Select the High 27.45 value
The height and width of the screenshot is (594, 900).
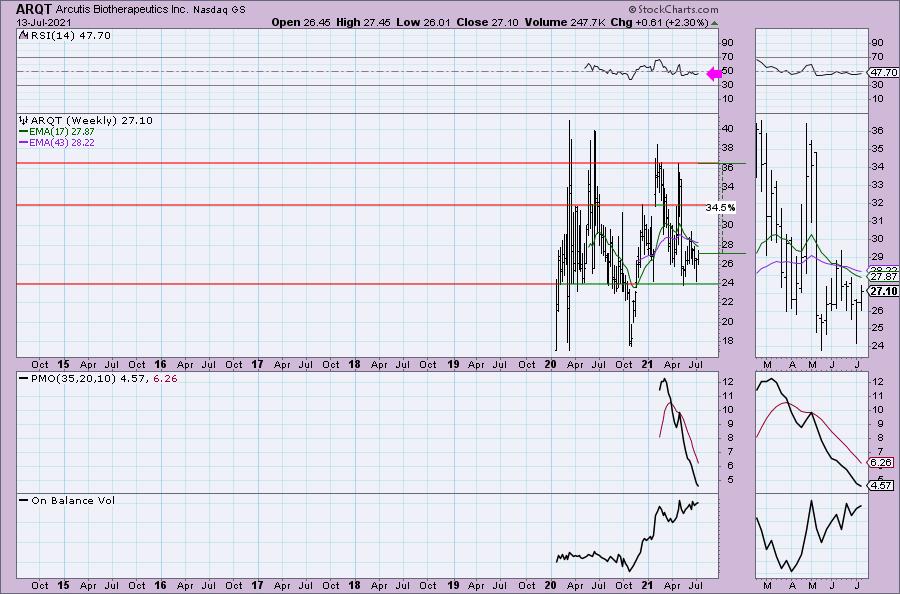click(363, 22)
